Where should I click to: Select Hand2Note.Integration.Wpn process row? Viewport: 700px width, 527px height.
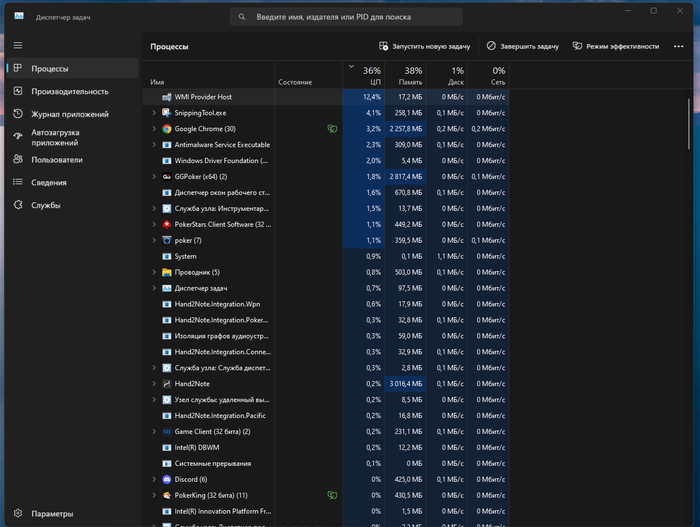click(x=325, y=304)
